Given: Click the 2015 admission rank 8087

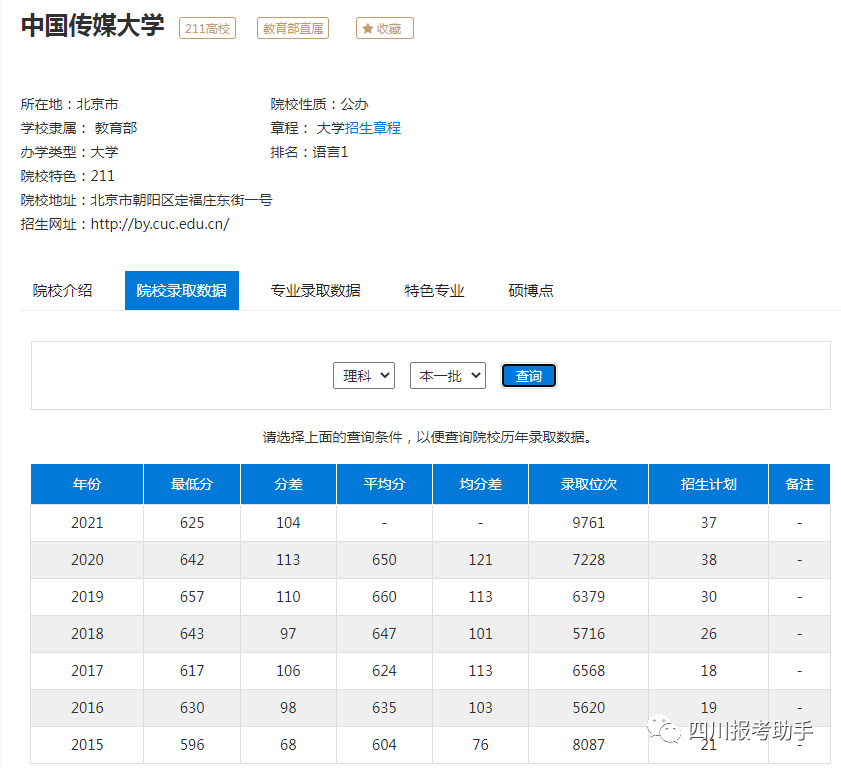Looking at the screenshot, I should pyautogui.click(x=588, y=745).
